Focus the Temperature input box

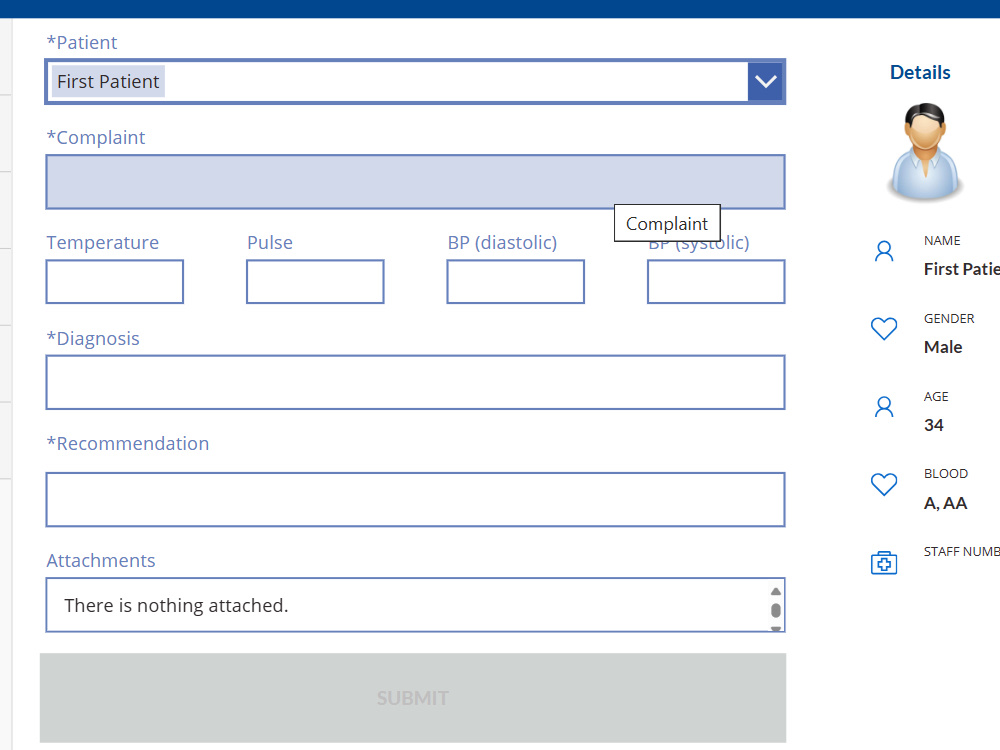(x=115, y=281)
